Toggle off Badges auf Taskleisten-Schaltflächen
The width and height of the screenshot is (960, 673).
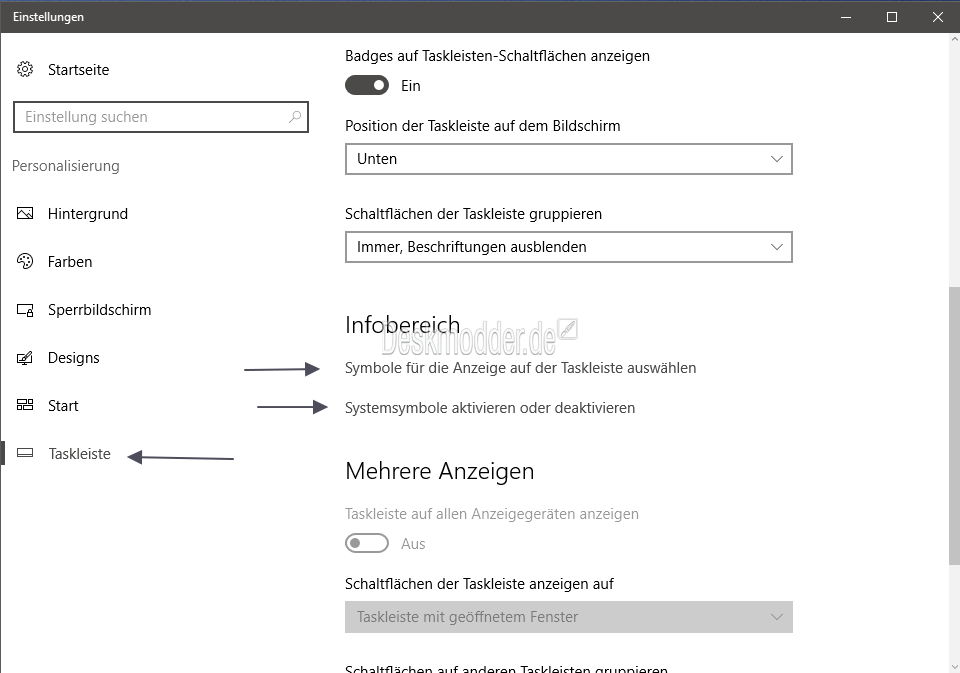367,85
